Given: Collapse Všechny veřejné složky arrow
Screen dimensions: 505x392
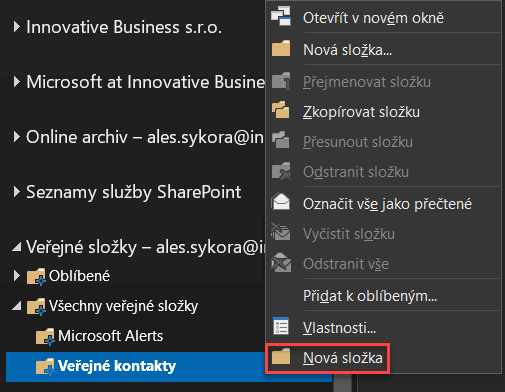Looking at the screenshot, I should (x=17, y=306).
